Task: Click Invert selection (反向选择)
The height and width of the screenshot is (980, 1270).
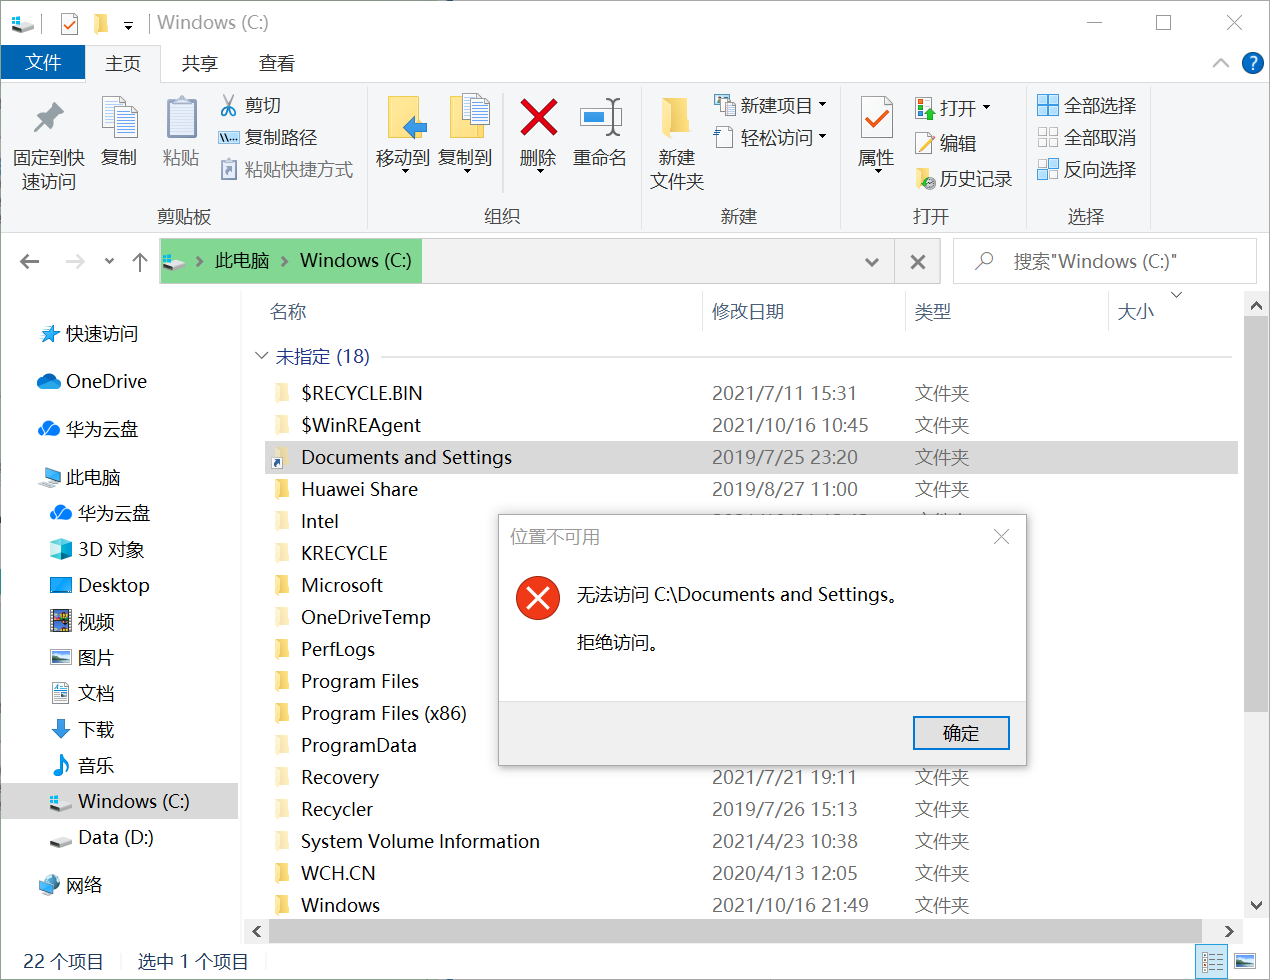Action: [x=1087, y=169]
